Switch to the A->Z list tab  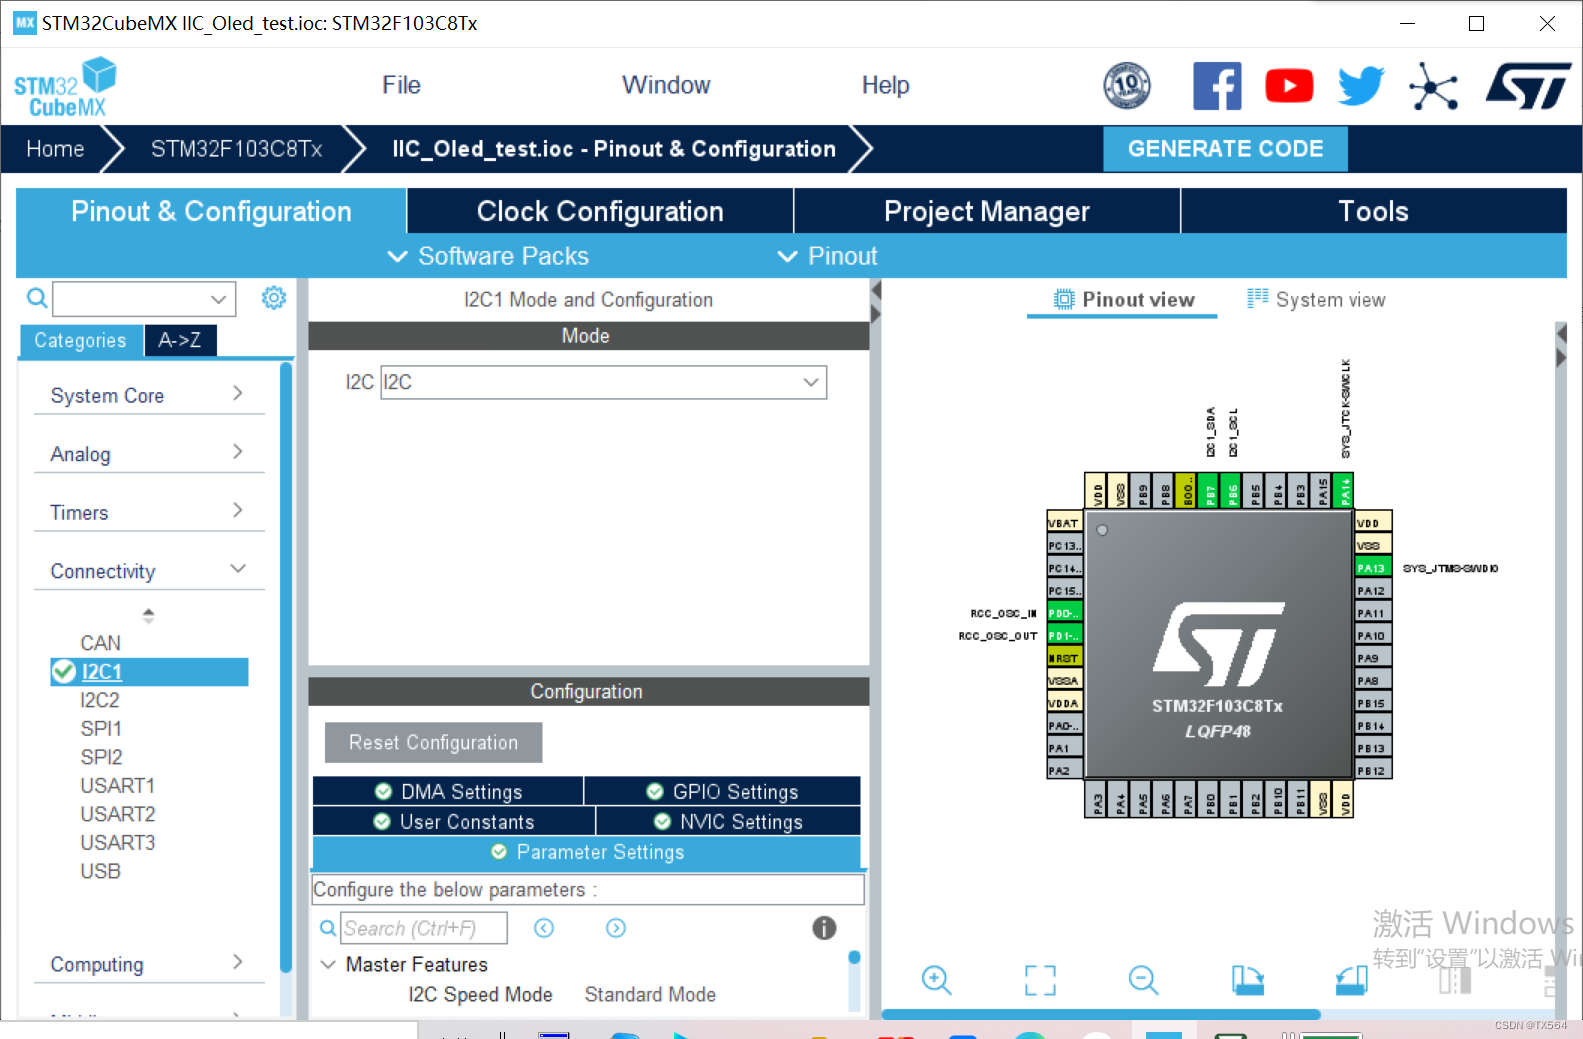tap(180, 340)
